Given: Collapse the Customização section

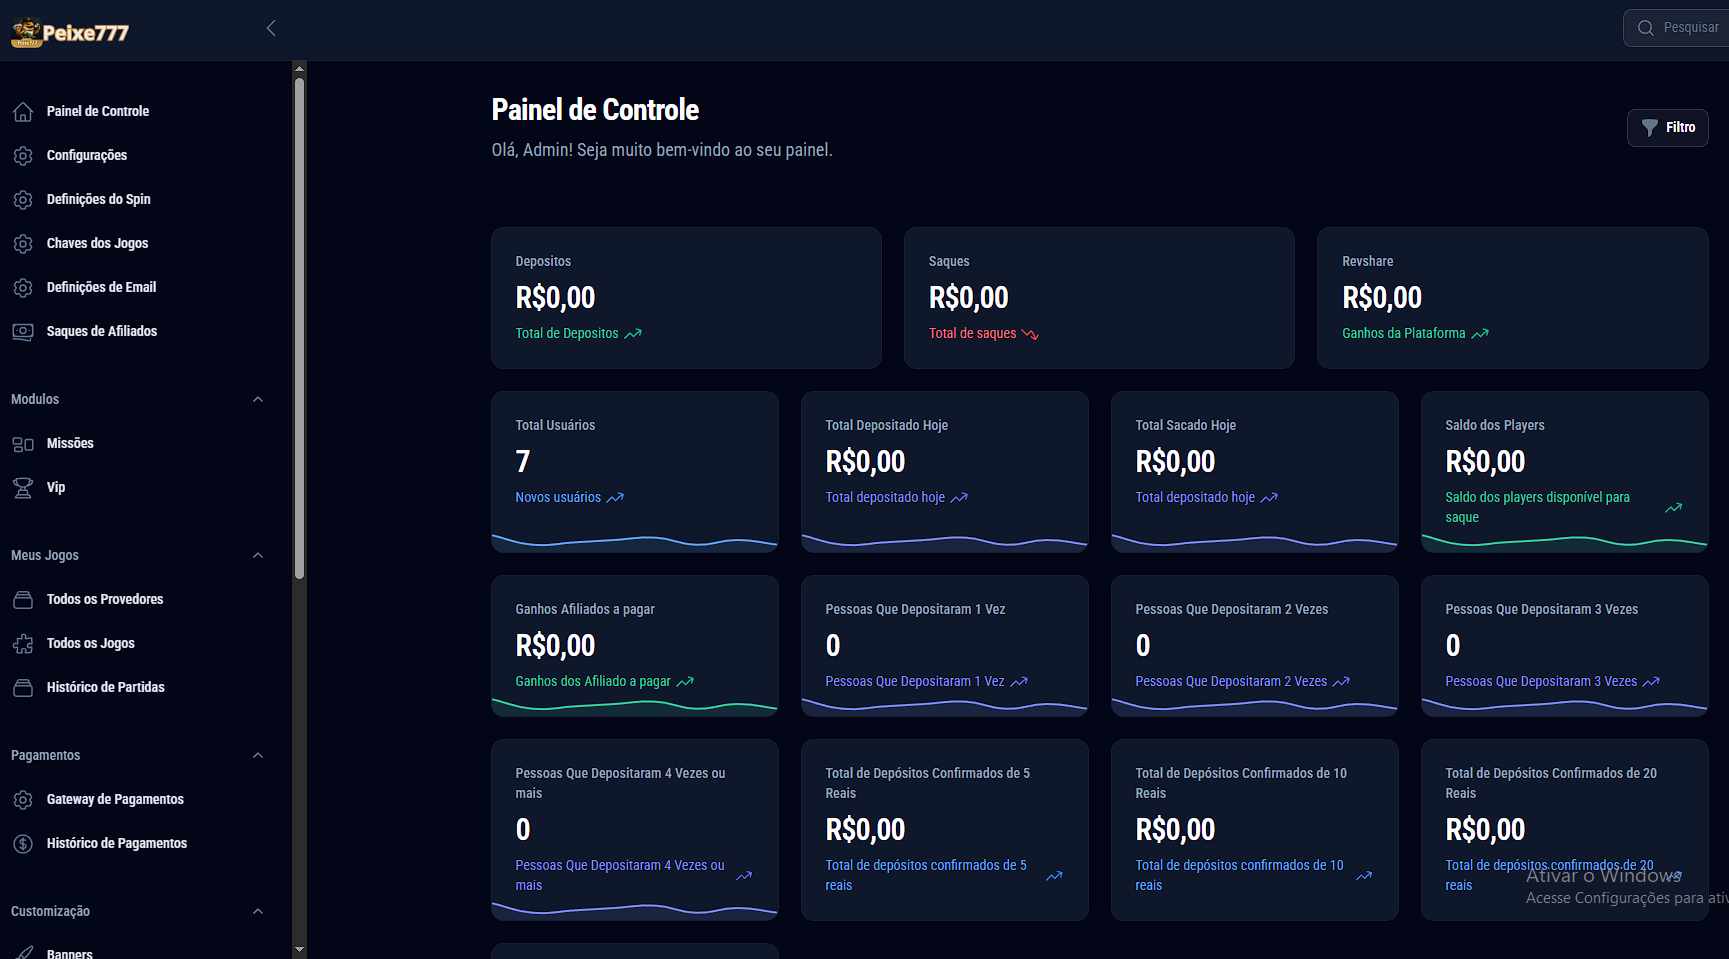Looking at the screenshot, I should coord(258,912).
